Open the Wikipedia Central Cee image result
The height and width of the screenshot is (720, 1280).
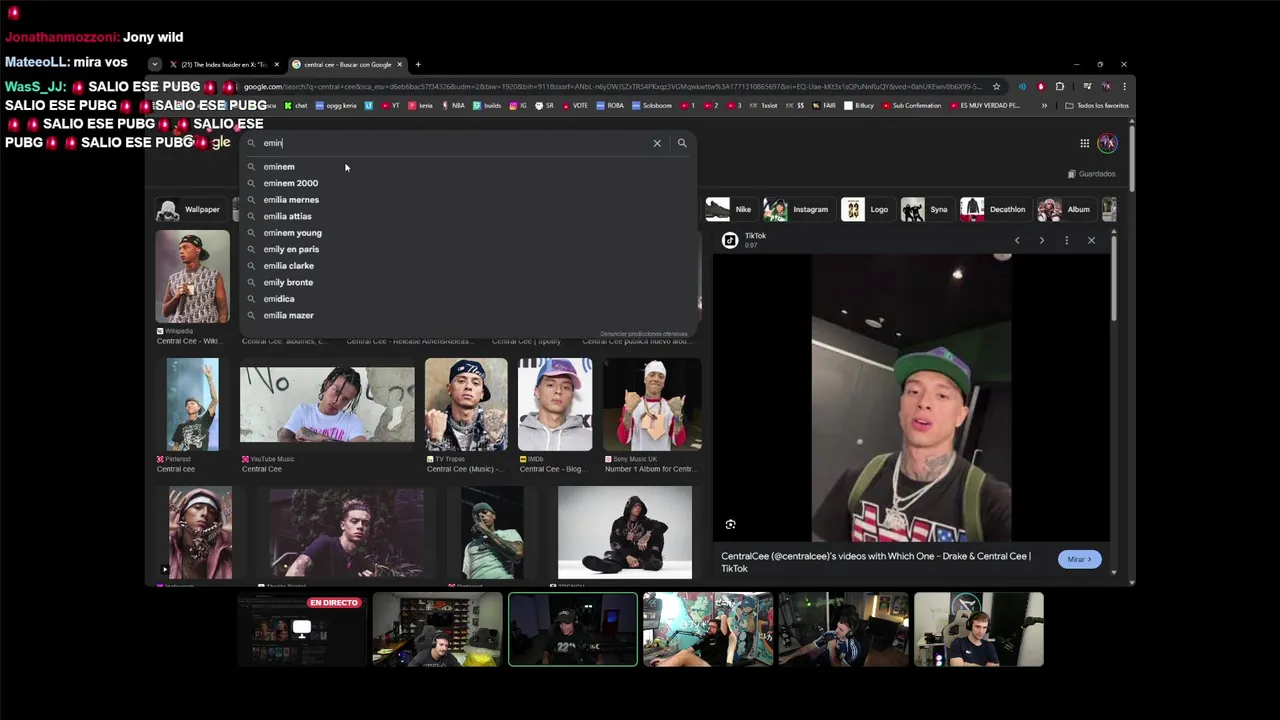192,277
